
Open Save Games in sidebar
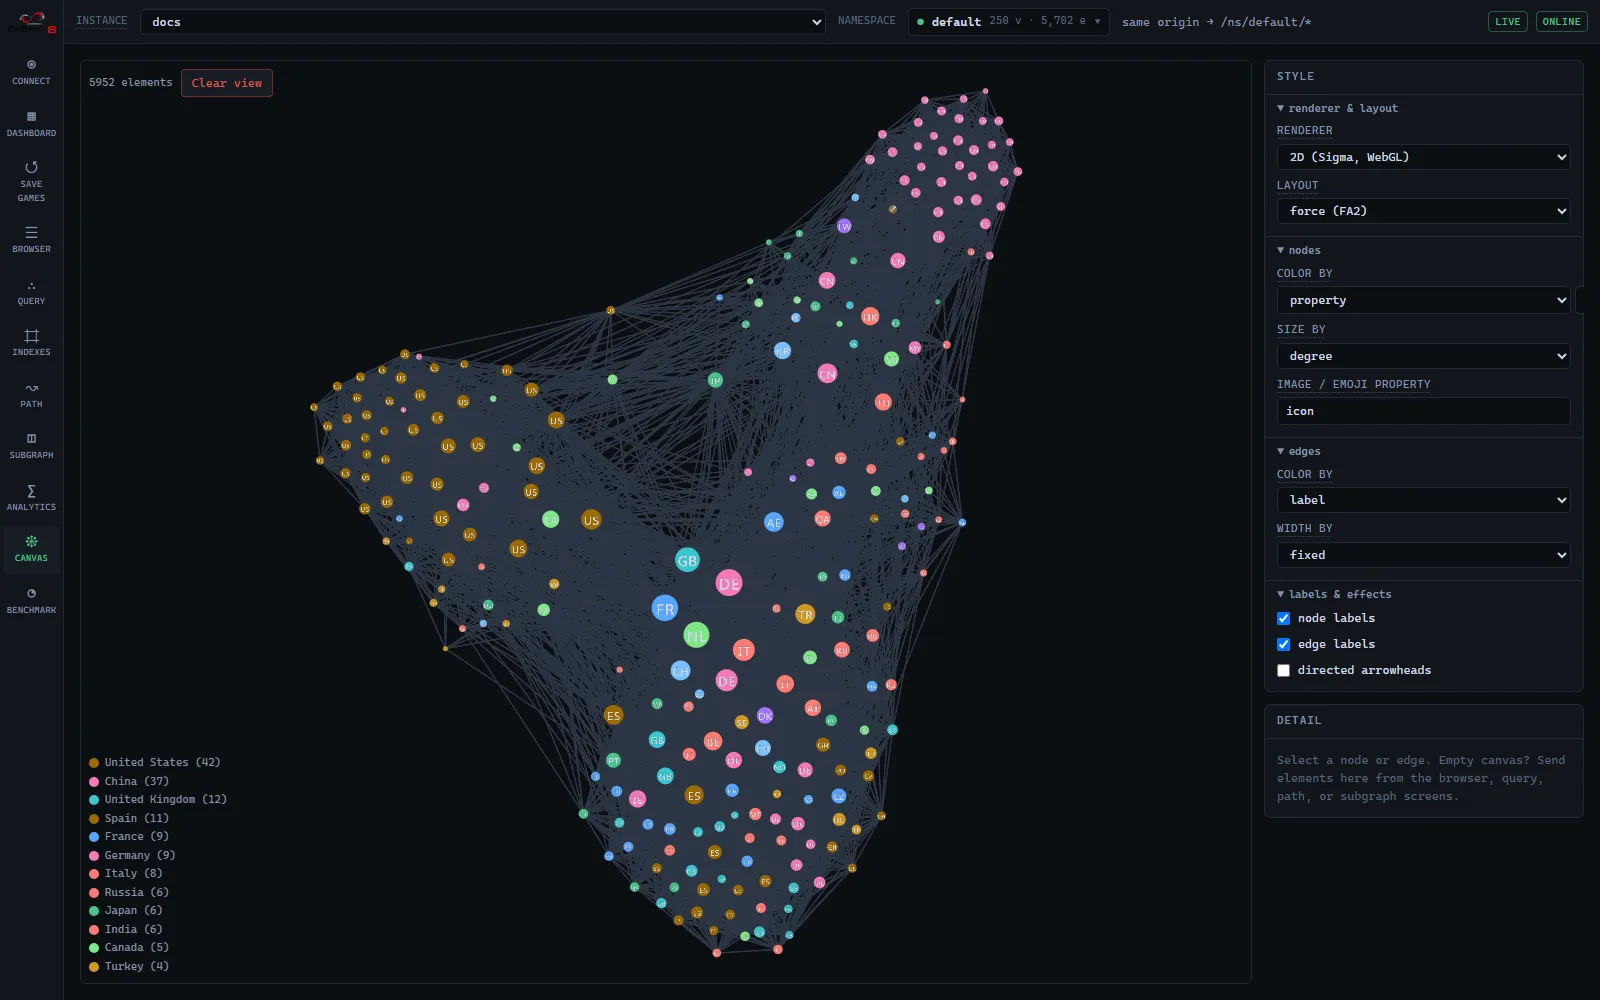coord(31,182)
